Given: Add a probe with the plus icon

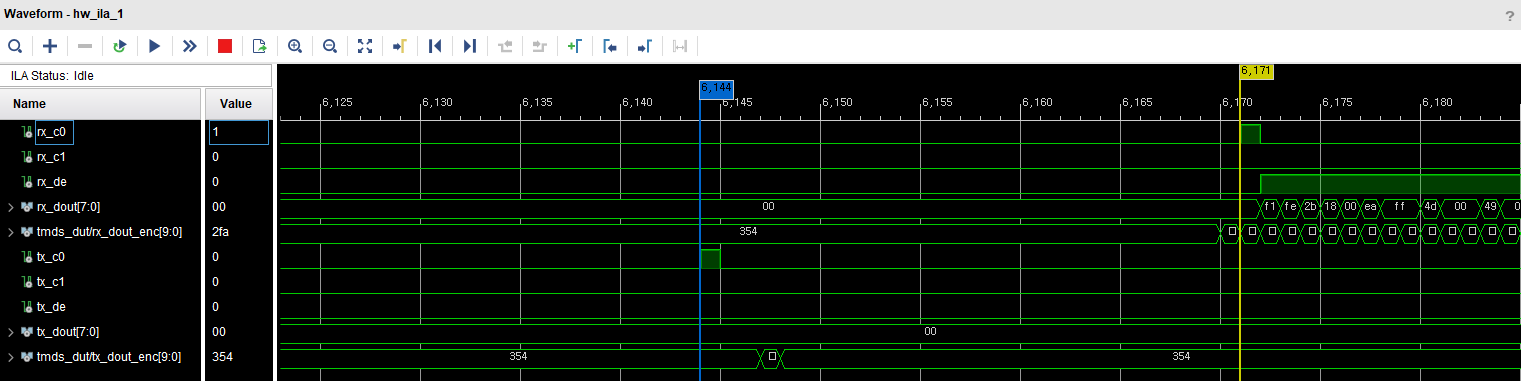Looking at the screenshot, I should (50, 46).
